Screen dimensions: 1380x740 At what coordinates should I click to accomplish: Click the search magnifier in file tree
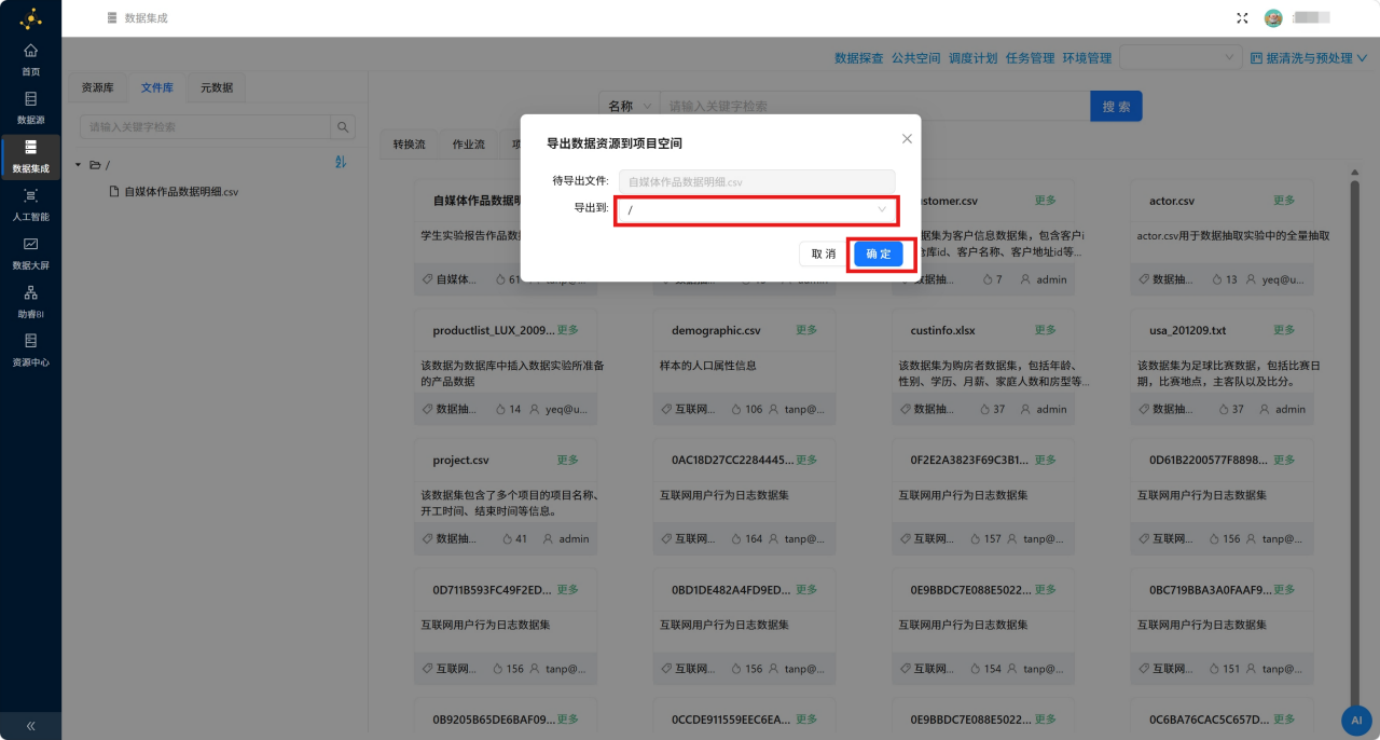tap(343, 127)
